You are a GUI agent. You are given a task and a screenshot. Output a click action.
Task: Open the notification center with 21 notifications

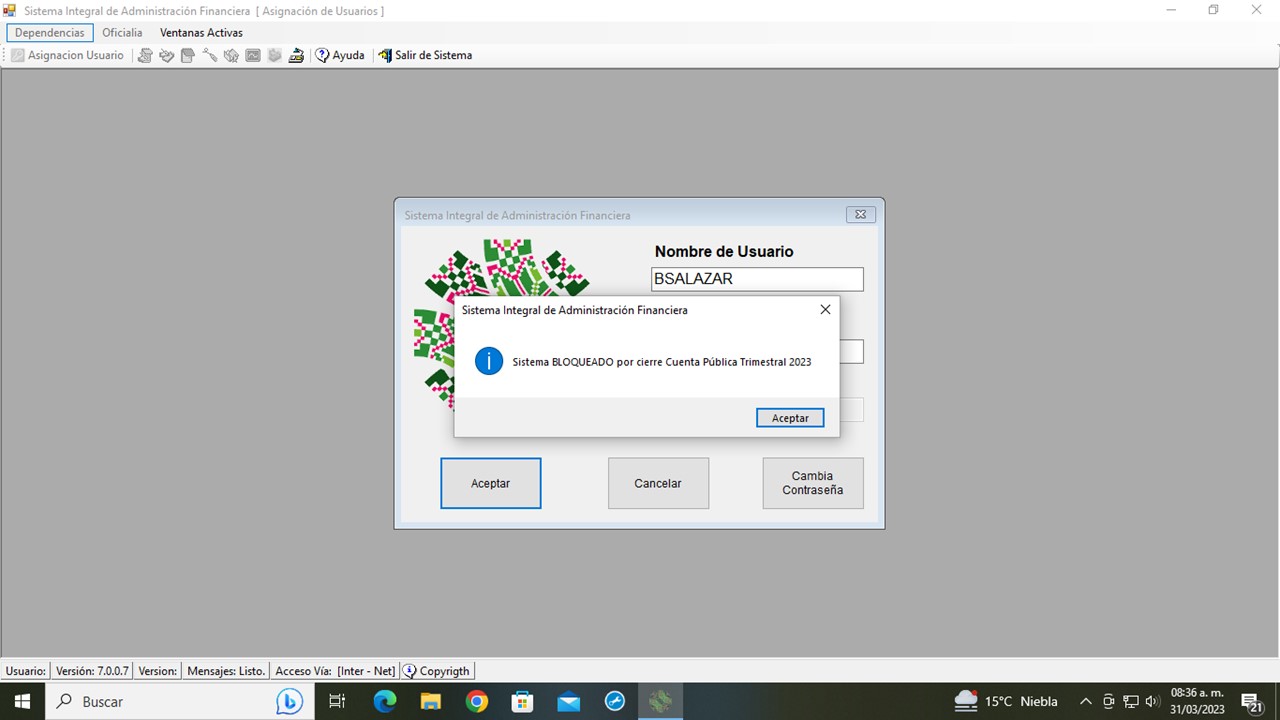[1250, 702]
